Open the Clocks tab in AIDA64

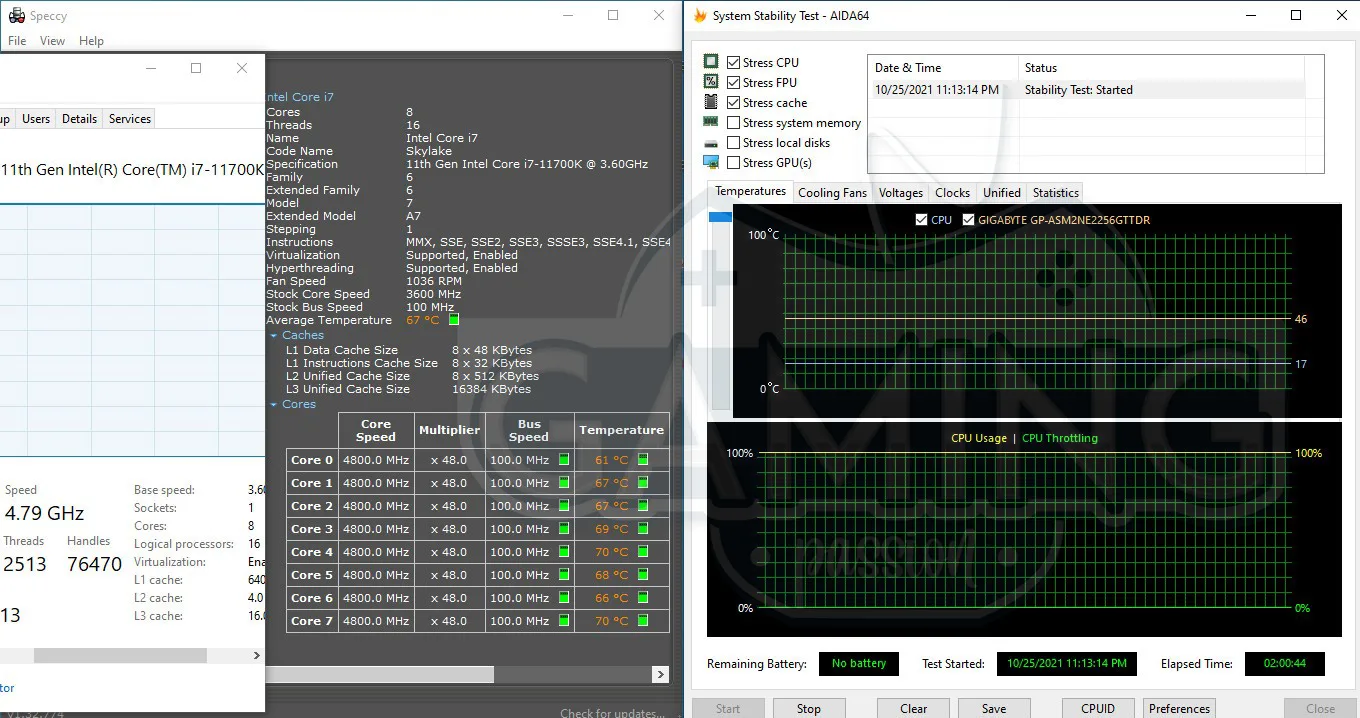point(952,193)
